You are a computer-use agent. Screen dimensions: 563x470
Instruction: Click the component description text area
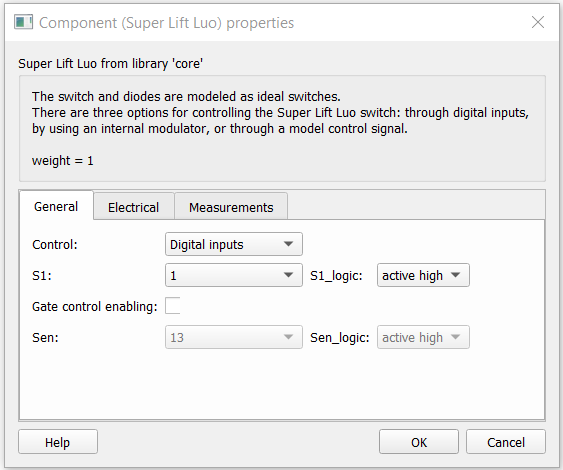(x=282, y=129)
